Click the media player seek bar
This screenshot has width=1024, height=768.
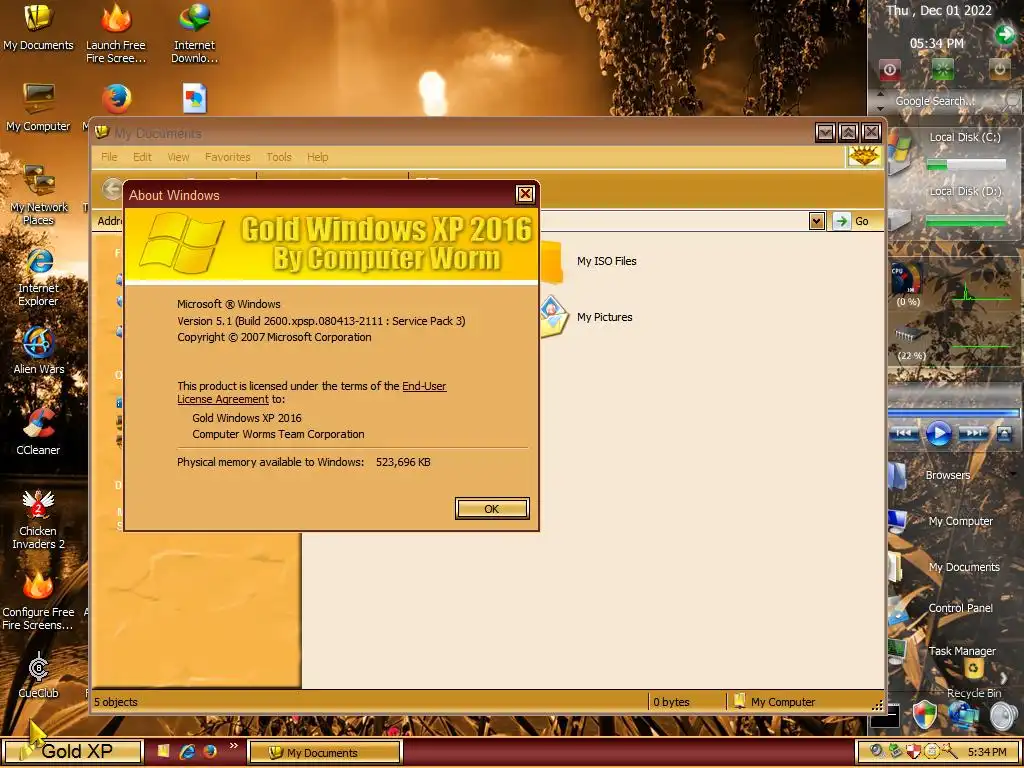953,413
